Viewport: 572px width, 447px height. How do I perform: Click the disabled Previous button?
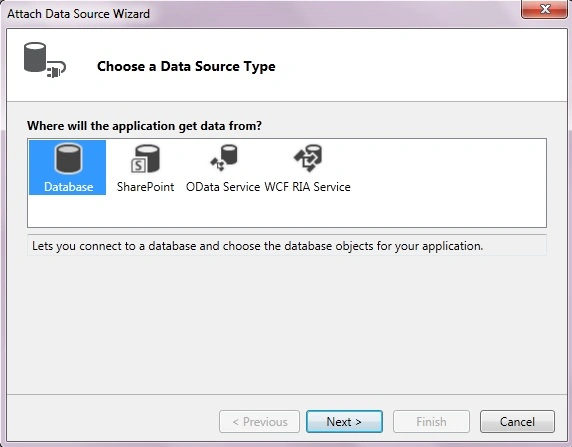pos(259,422)
